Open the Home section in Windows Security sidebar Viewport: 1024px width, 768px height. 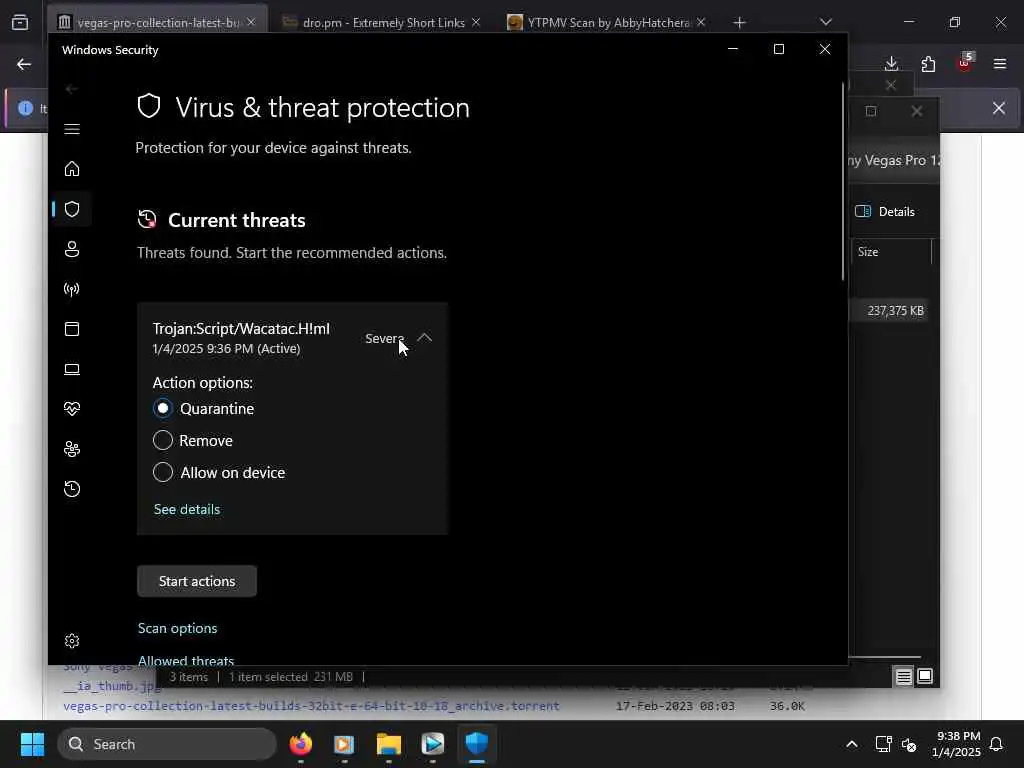pos(72,169)
